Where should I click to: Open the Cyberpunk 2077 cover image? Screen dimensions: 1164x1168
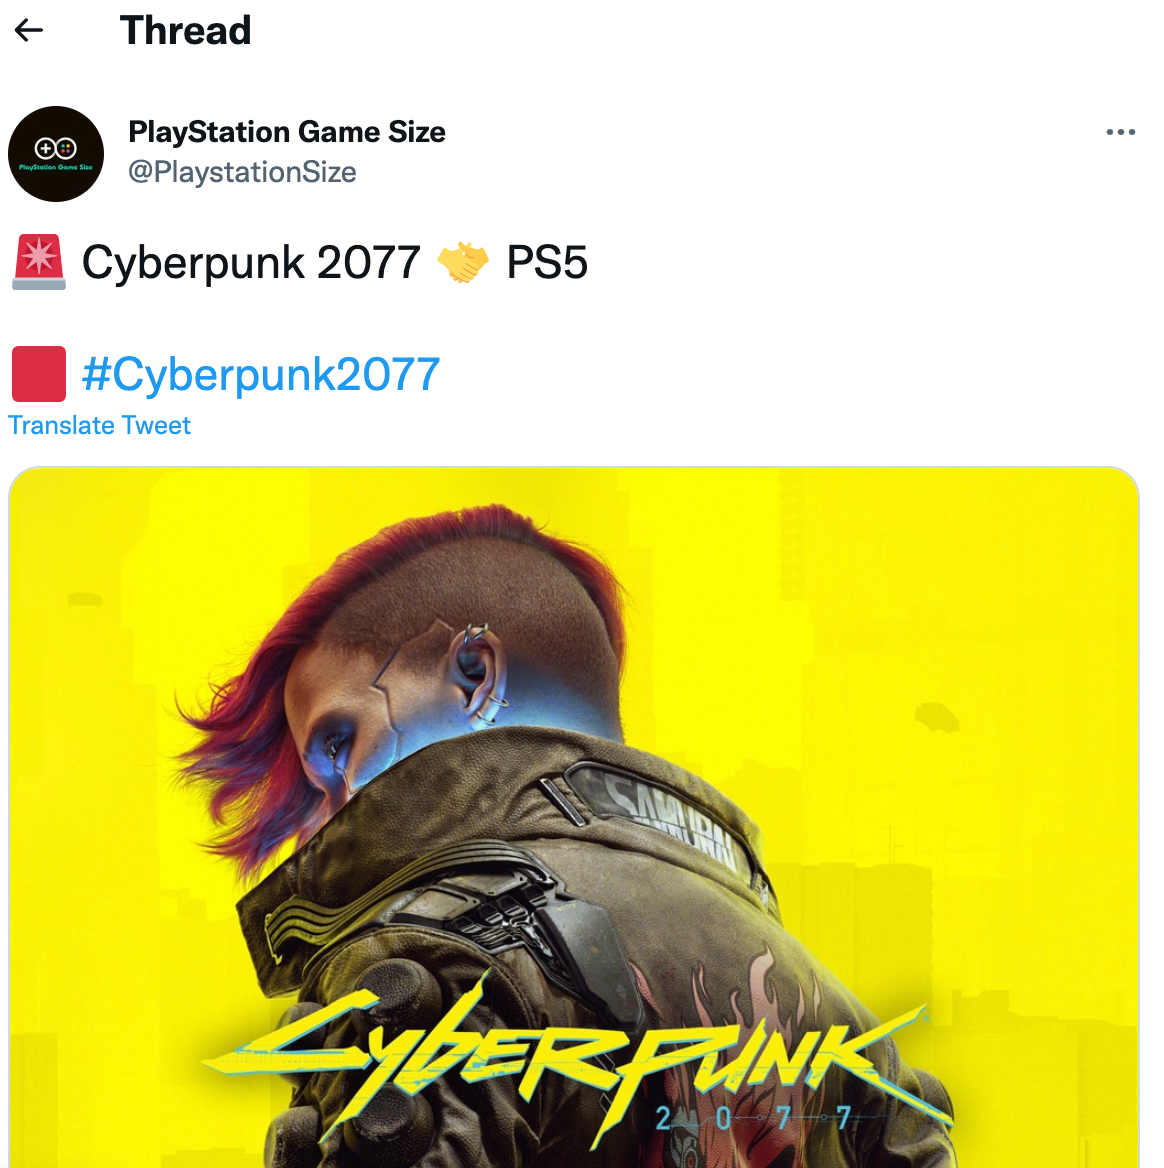[x=573, y=817]
